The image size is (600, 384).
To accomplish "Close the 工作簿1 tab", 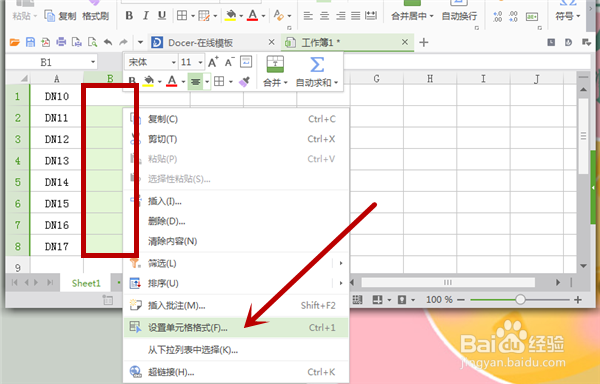I will tap(405, 42).
